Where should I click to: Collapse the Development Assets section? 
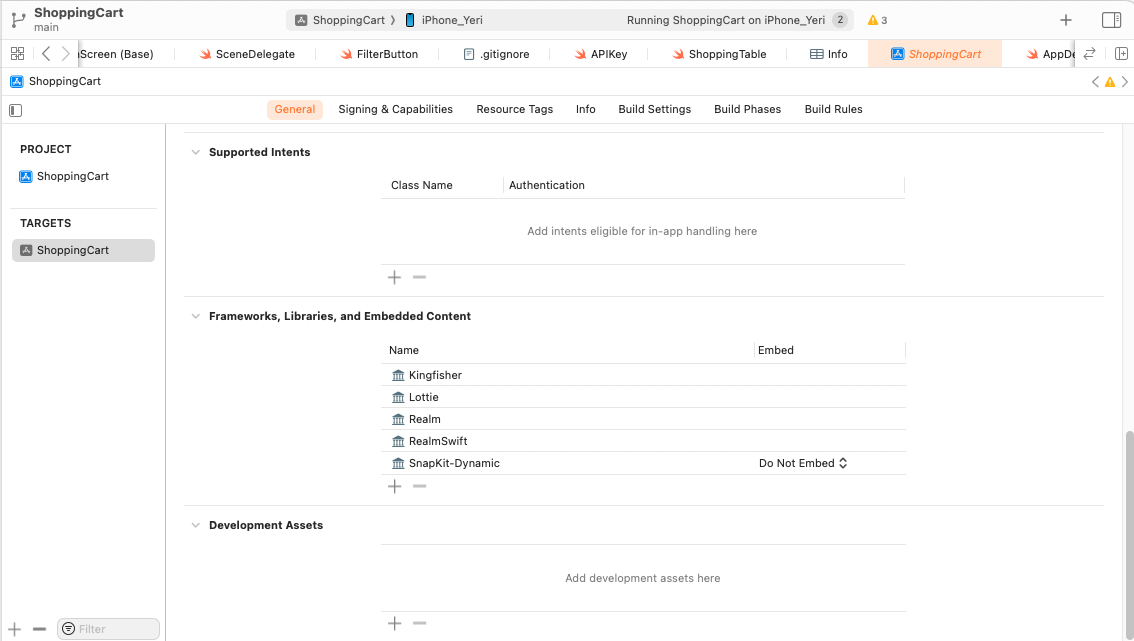(195, 525)
